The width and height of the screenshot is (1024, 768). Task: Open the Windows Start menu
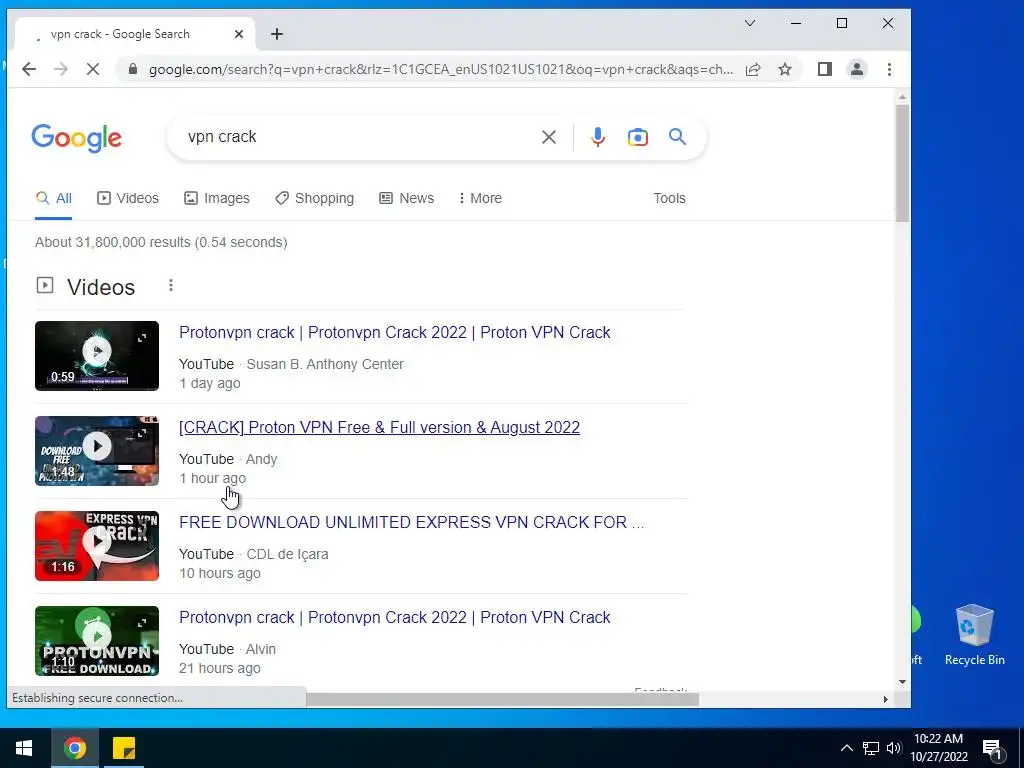[x=24, y=748]
